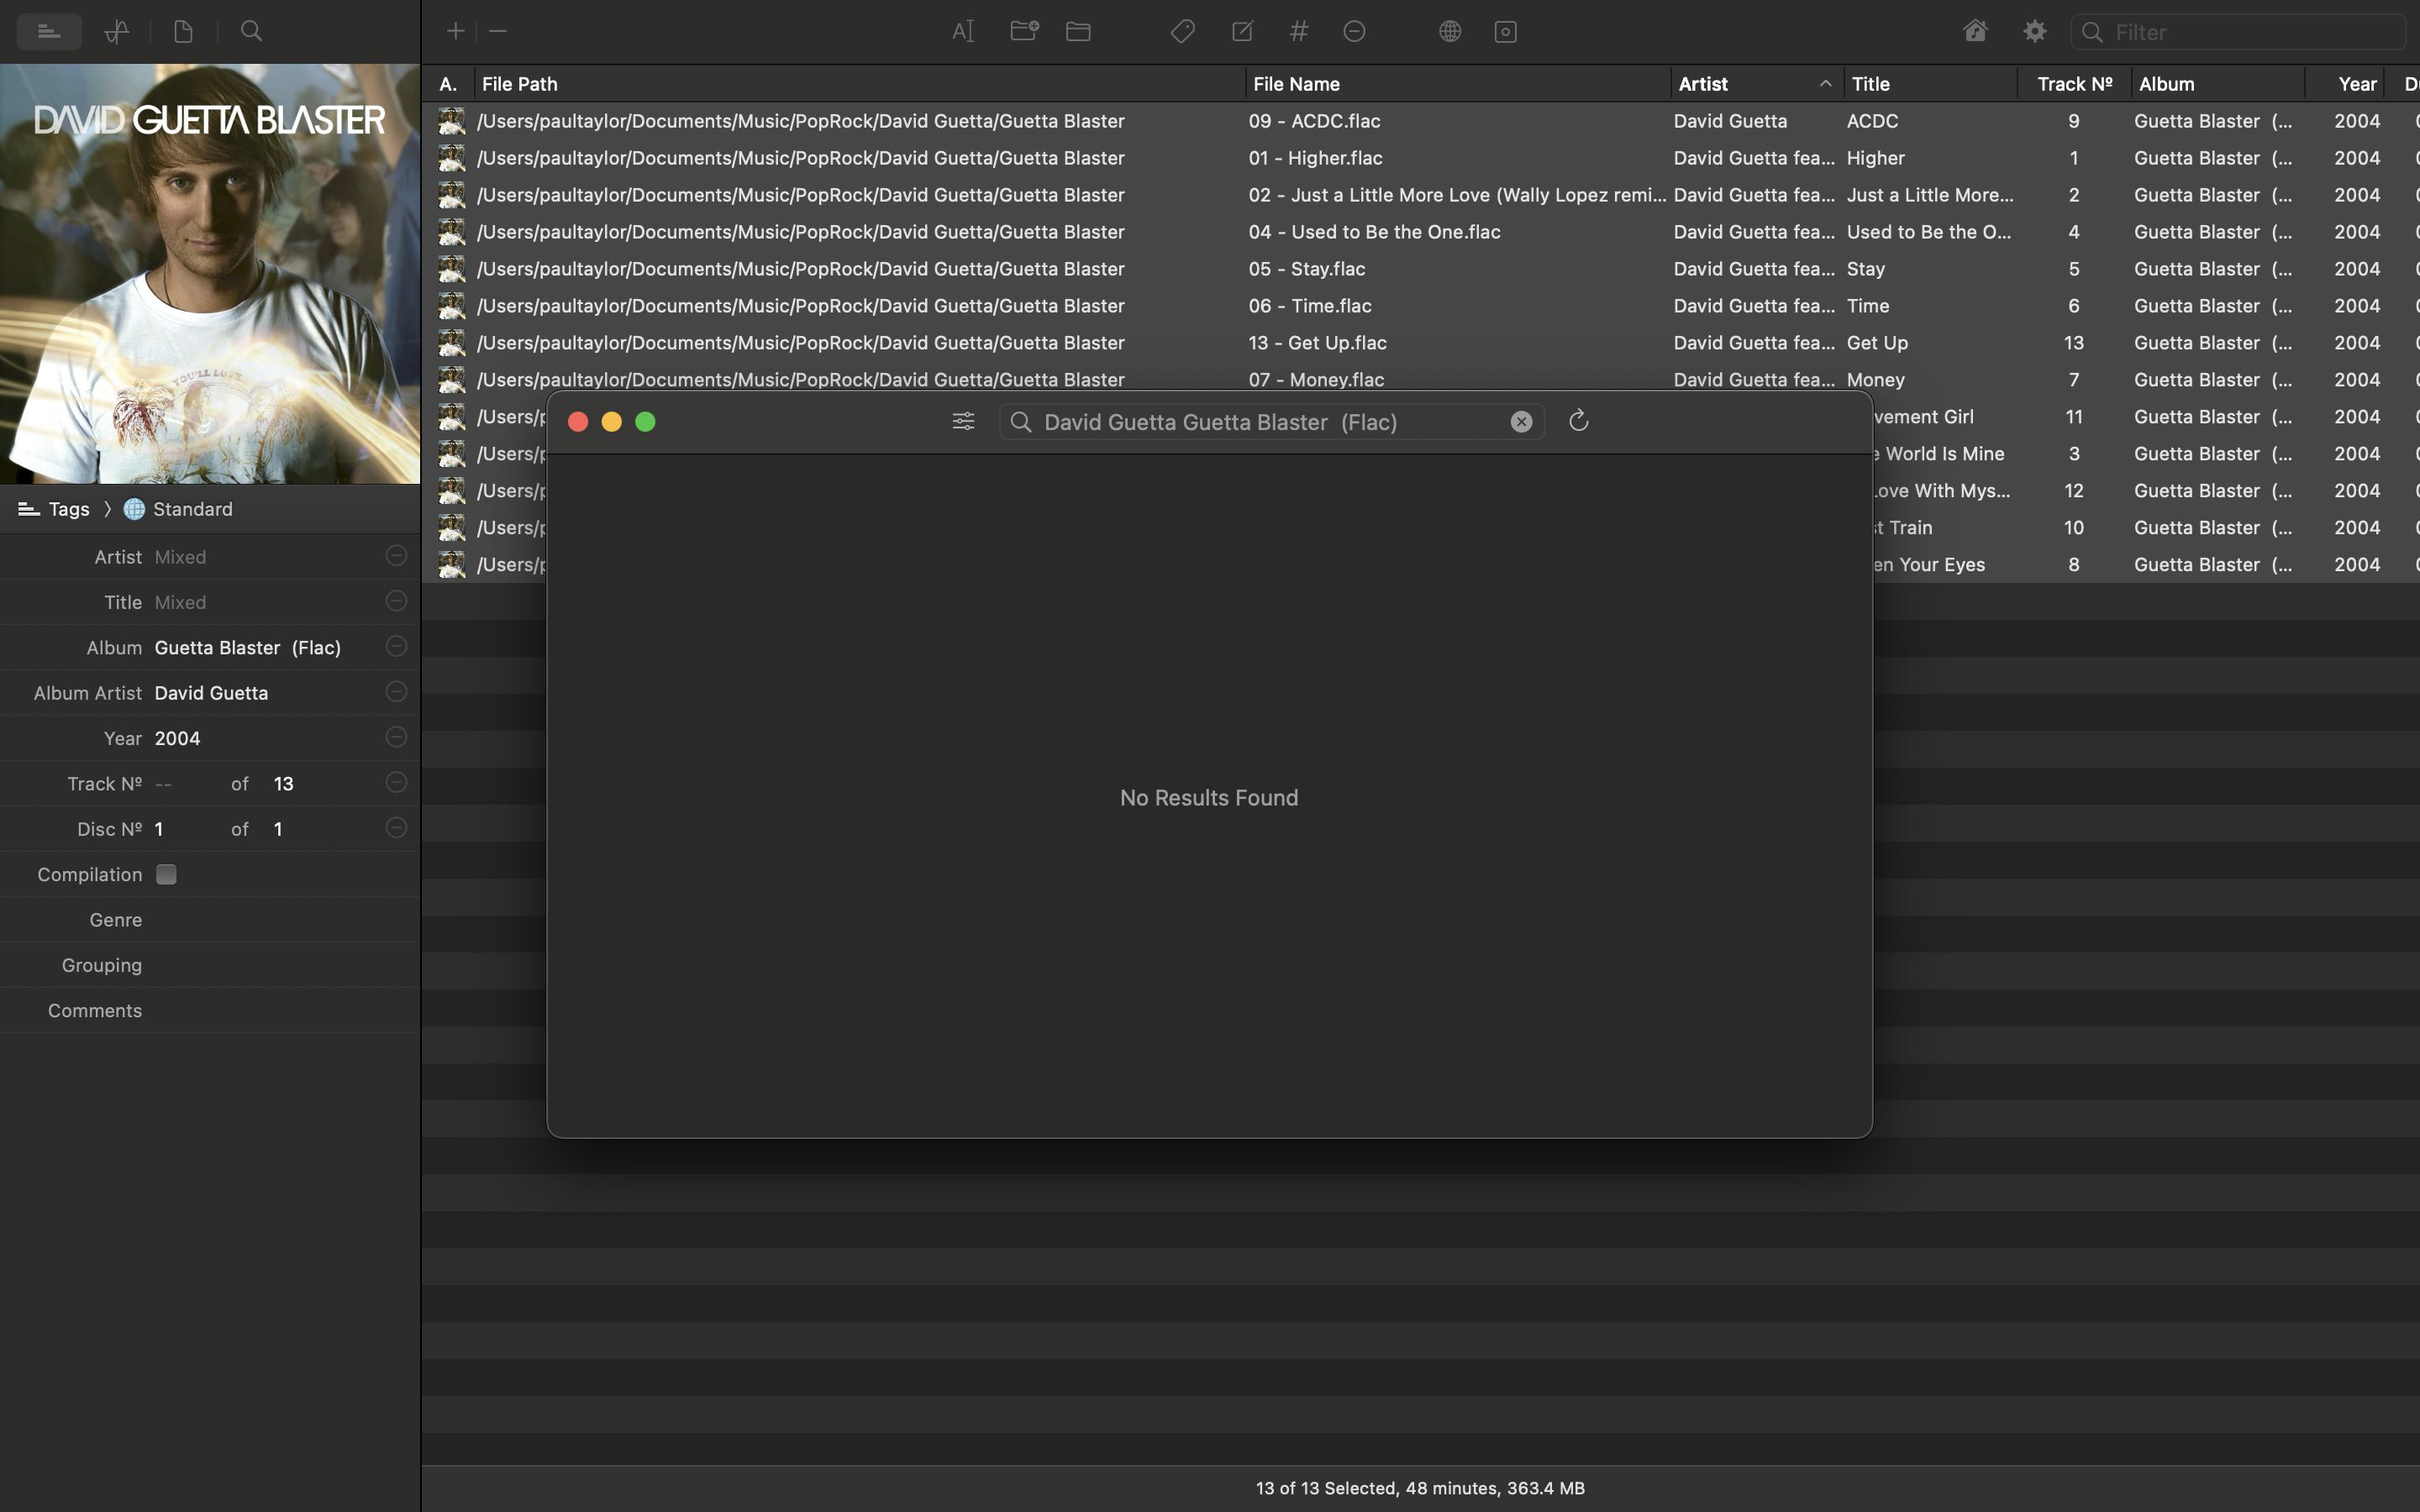Screen dimensions: 2420x1512
Task: Clear the Track Nº tag field
Action: click(x=396, y=782)
